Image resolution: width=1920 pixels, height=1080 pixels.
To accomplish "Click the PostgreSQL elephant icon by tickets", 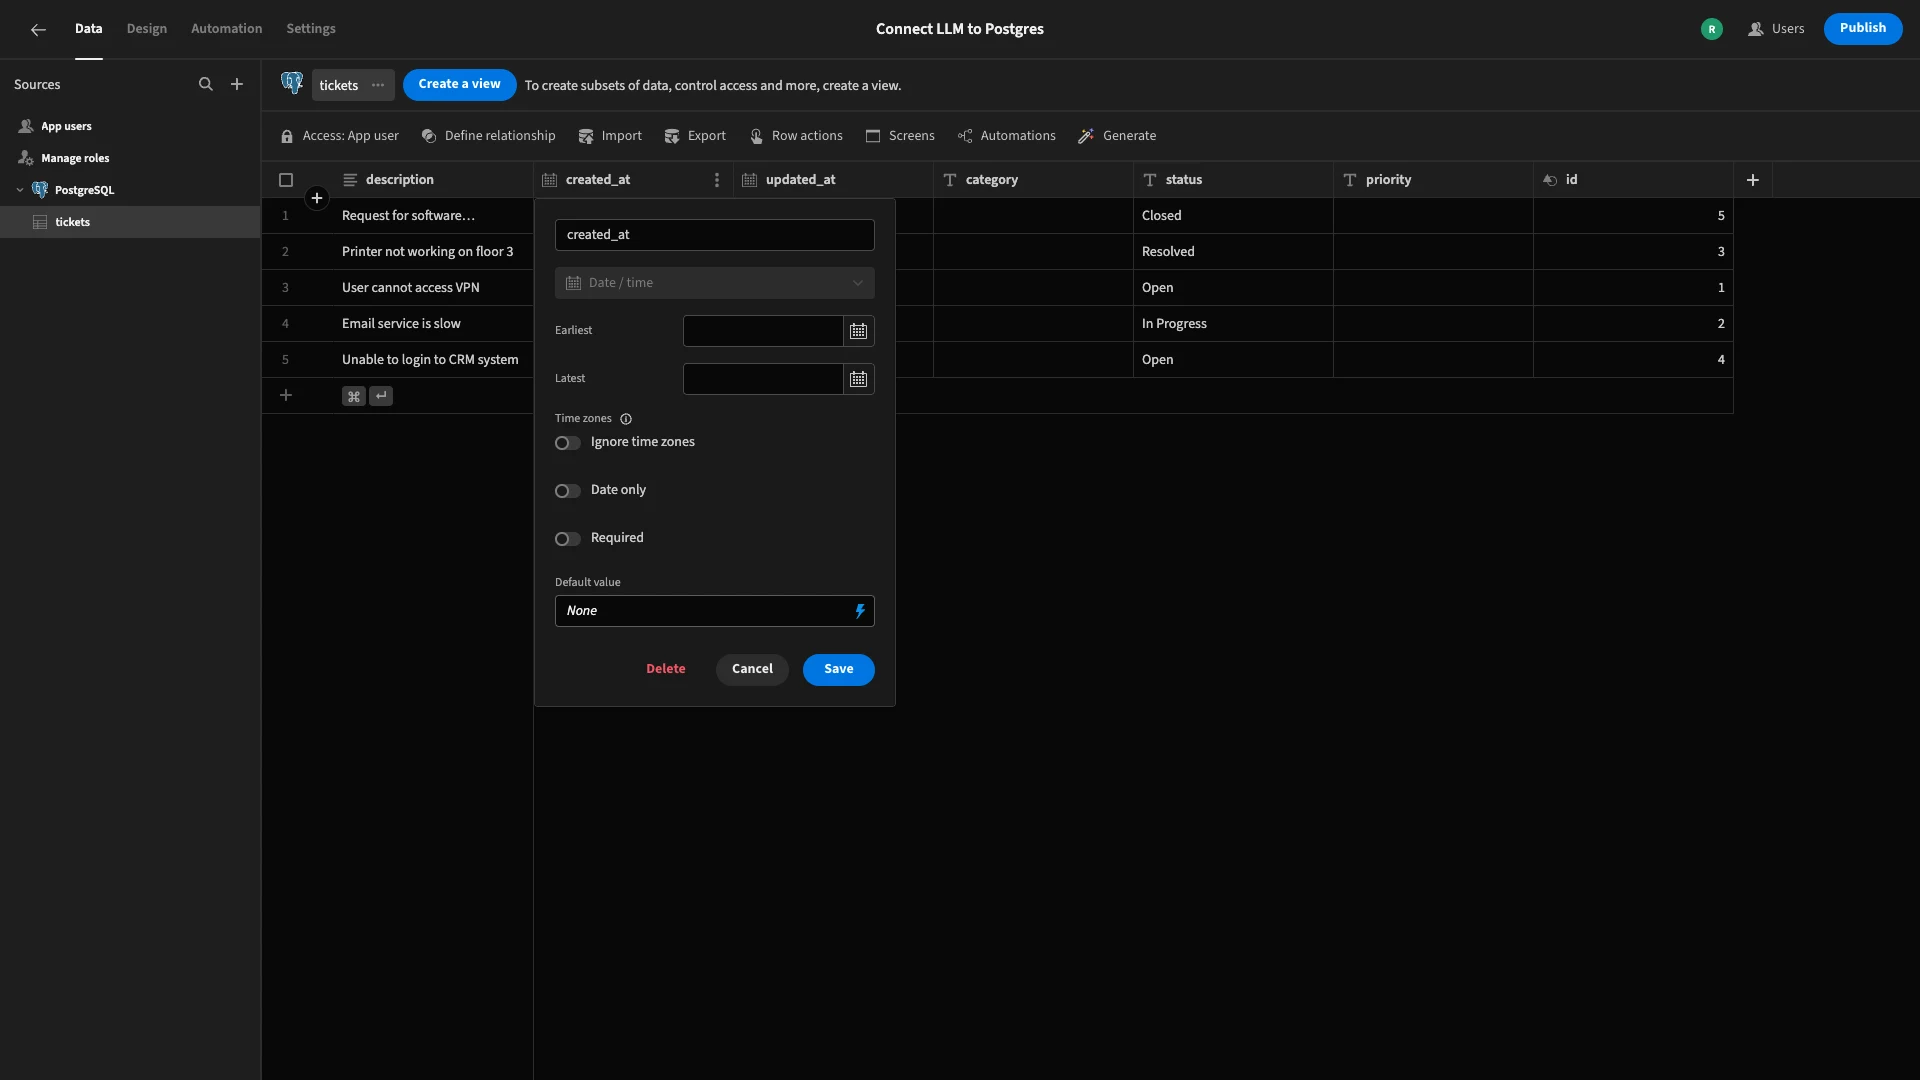I will (292, 84).
